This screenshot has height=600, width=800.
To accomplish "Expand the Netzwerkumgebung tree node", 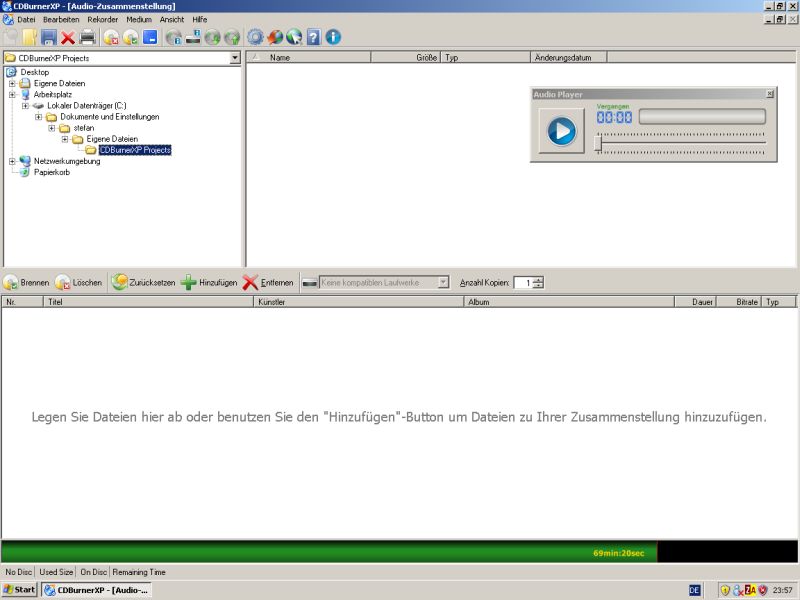I will pos(12,161).
